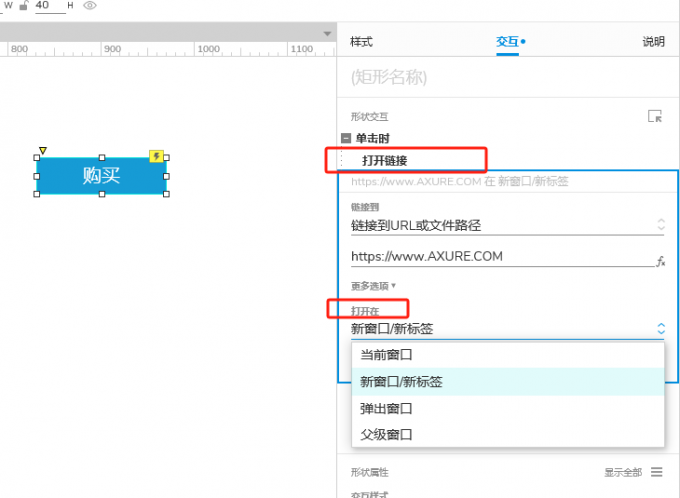680x498 pixels.
Task: Click the yellow lightning interaction badge
Action: [x=156, y=156]
